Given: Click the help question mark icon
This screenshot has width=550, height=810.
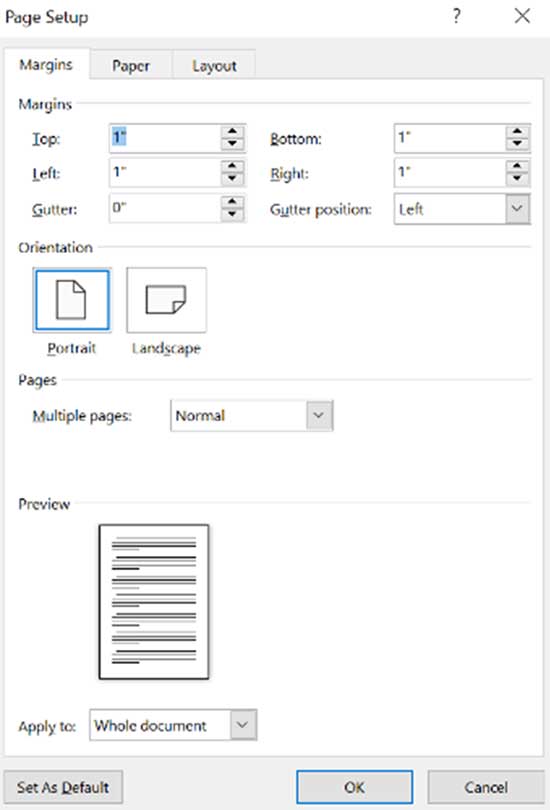Looking at the screenshot, I should pos(457,16).
